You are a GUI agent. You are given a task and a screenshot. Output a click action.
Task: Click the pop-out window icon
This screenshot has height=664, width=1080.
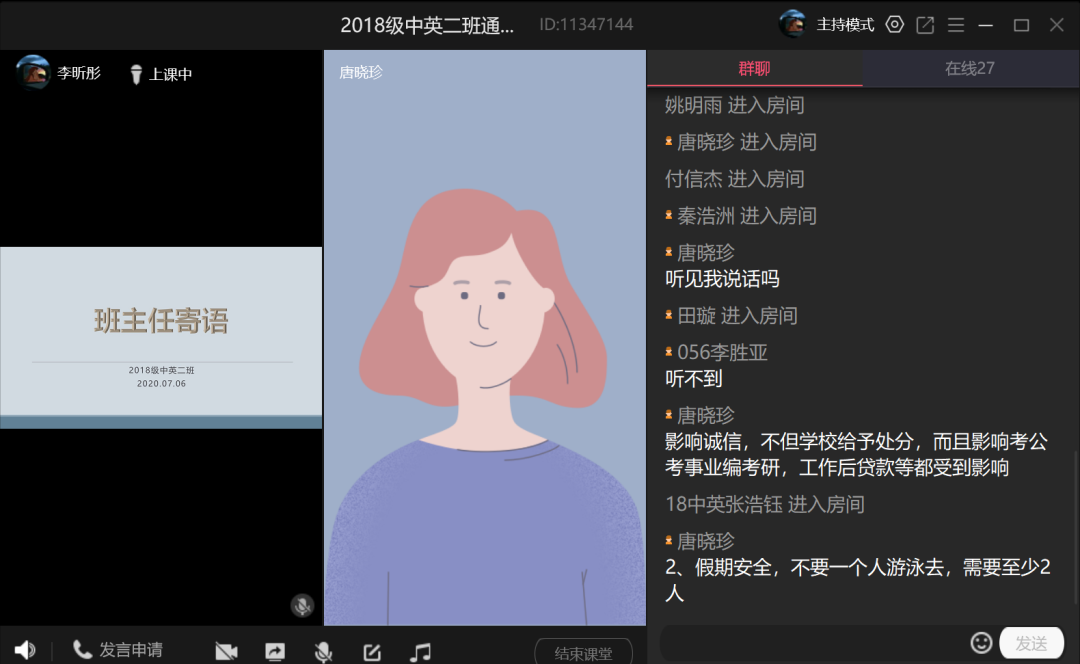926,24
